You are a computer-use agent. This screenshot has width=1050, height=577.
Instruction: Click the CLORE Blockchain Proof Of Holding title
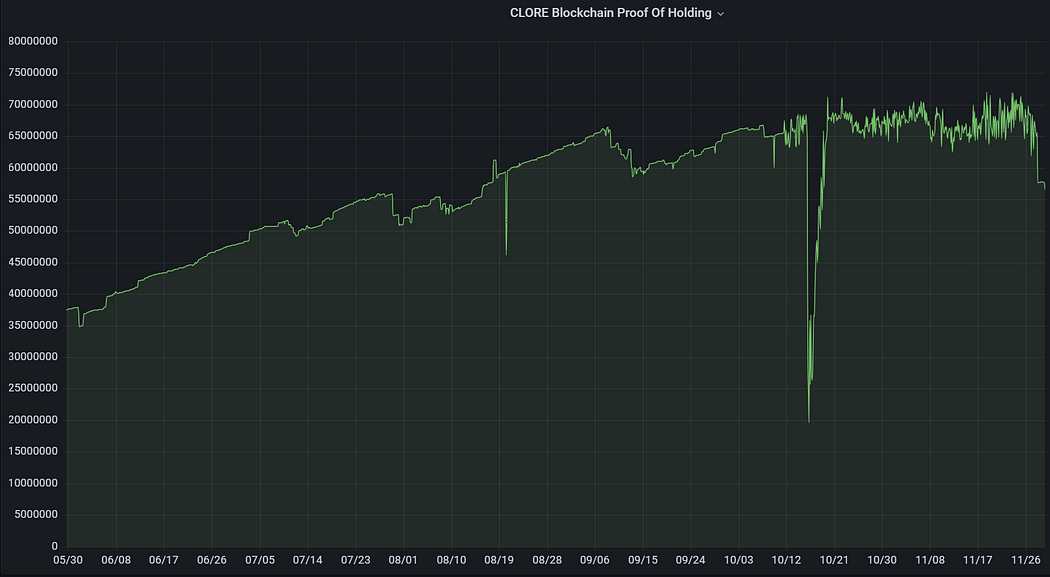[611, 13]
